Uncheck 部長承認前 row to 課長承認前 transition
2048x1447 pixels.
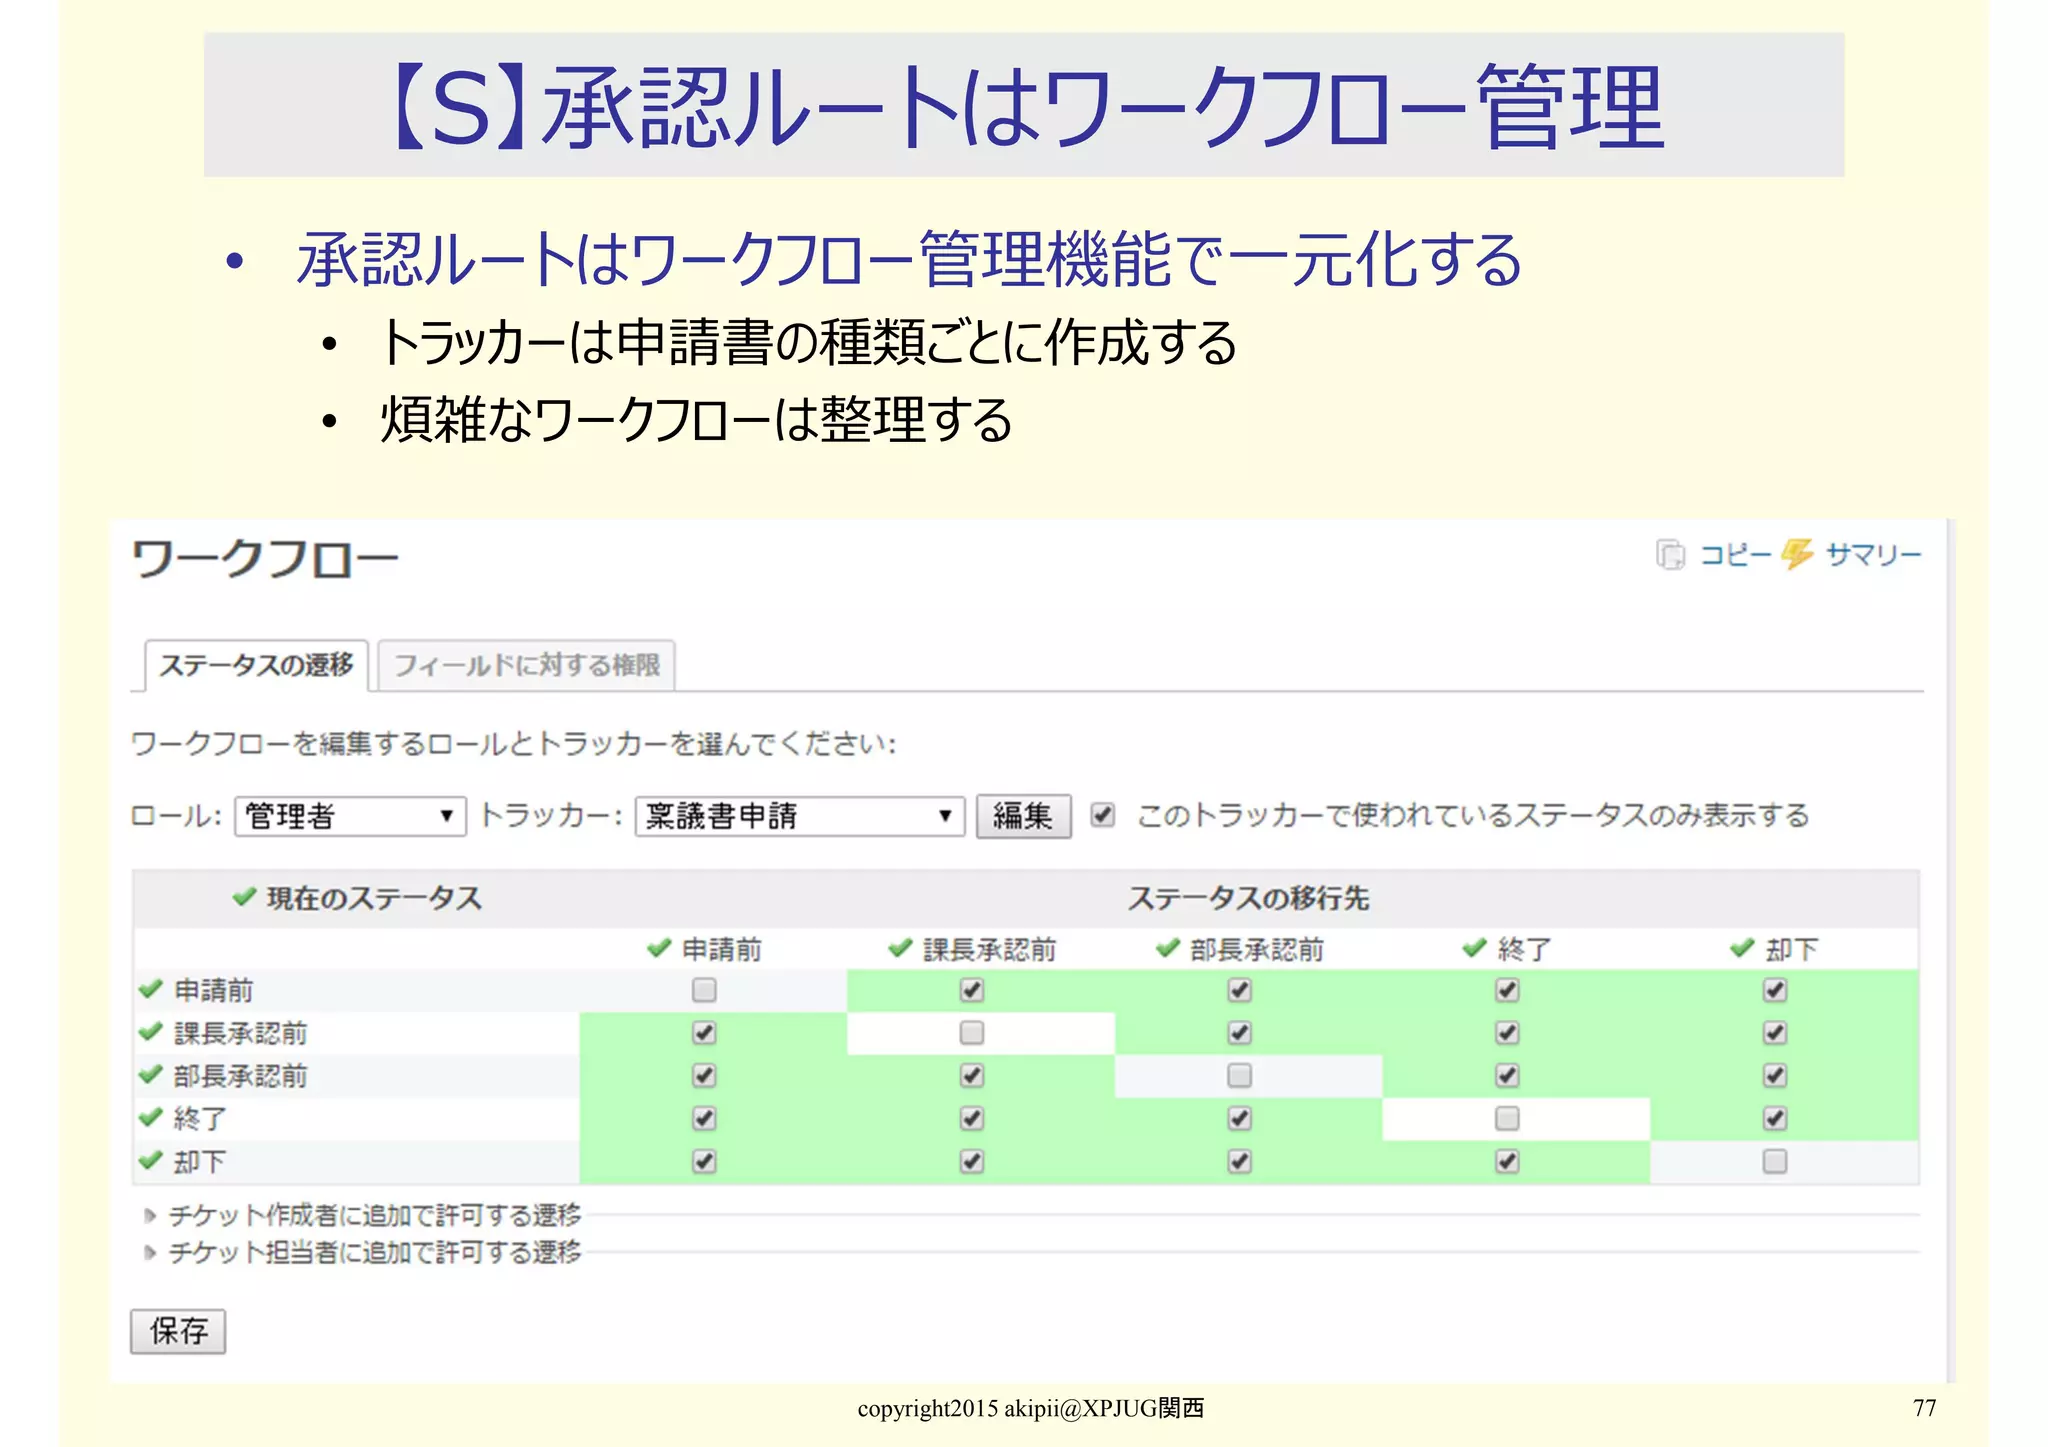[x=972, y=1075]
